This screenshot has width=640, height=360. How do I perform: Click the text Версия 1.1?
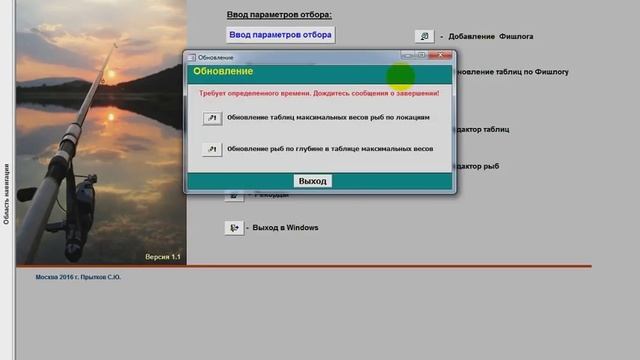162,257
